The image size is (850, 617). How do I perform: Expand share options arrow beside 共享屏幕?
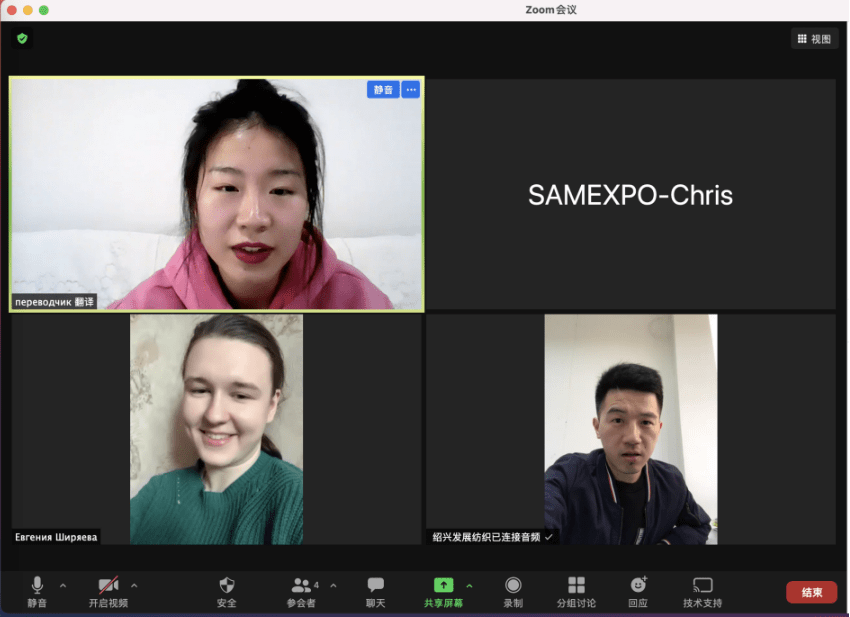469,585
